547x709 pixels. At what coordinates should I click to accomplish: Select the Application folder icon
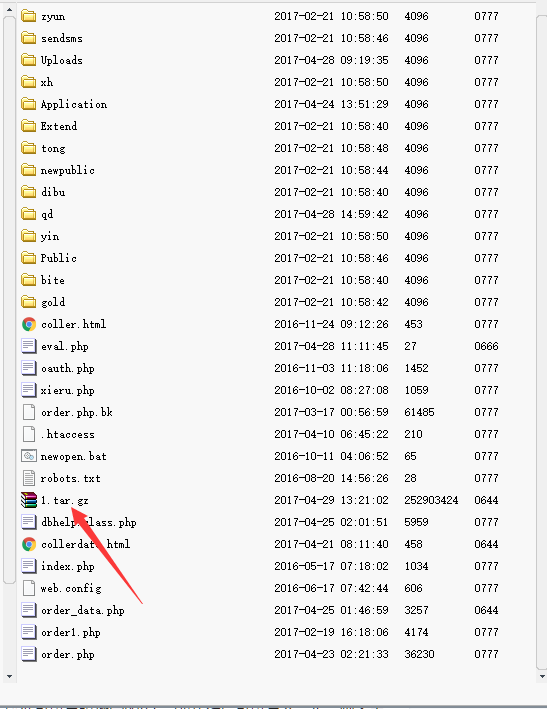point(28,104)
